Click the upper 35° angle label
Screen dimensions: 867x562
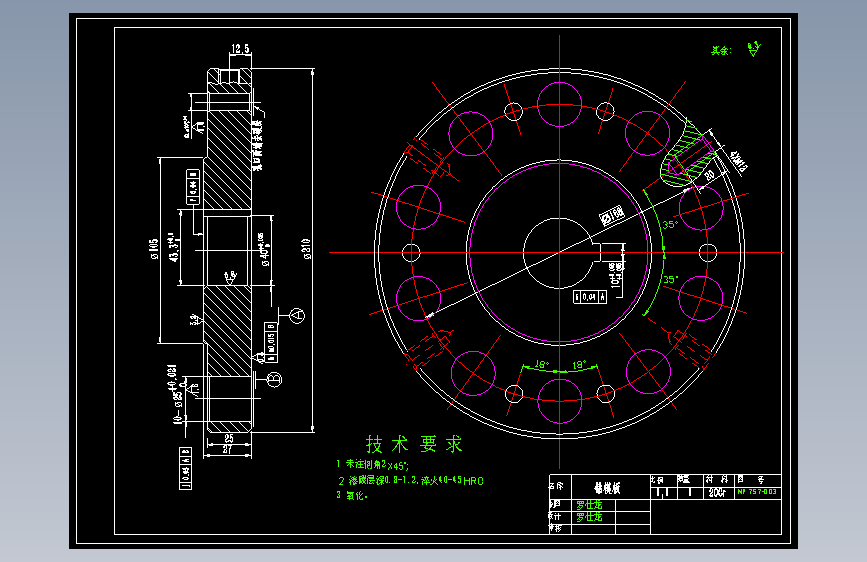pos(670,224)
